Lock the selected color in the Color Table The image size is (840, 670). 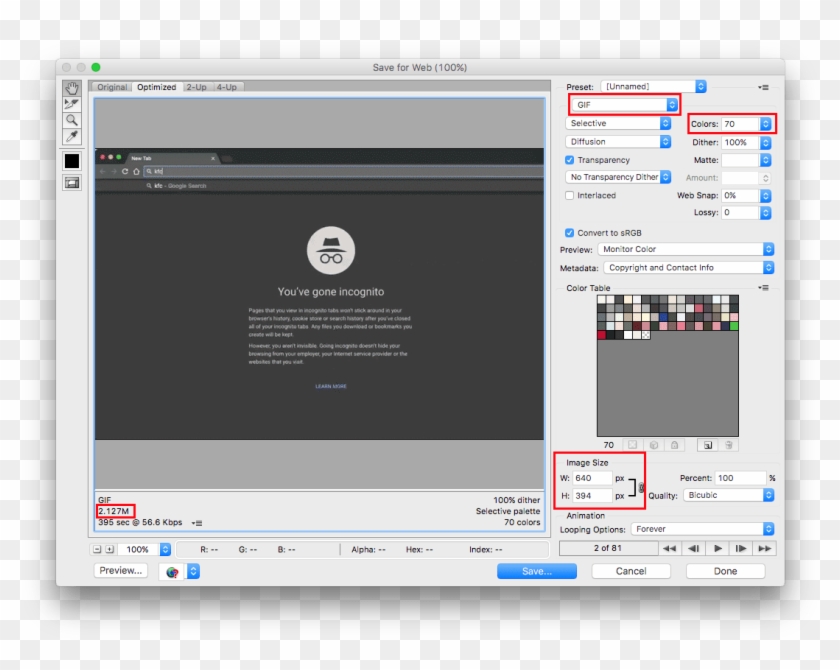674,444
